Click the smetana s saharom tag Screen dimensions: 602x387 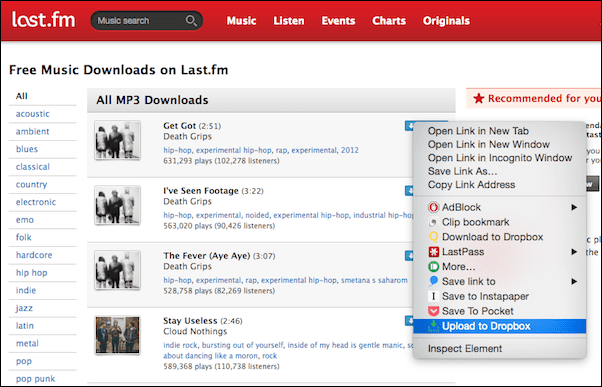[x=374, y=280]
